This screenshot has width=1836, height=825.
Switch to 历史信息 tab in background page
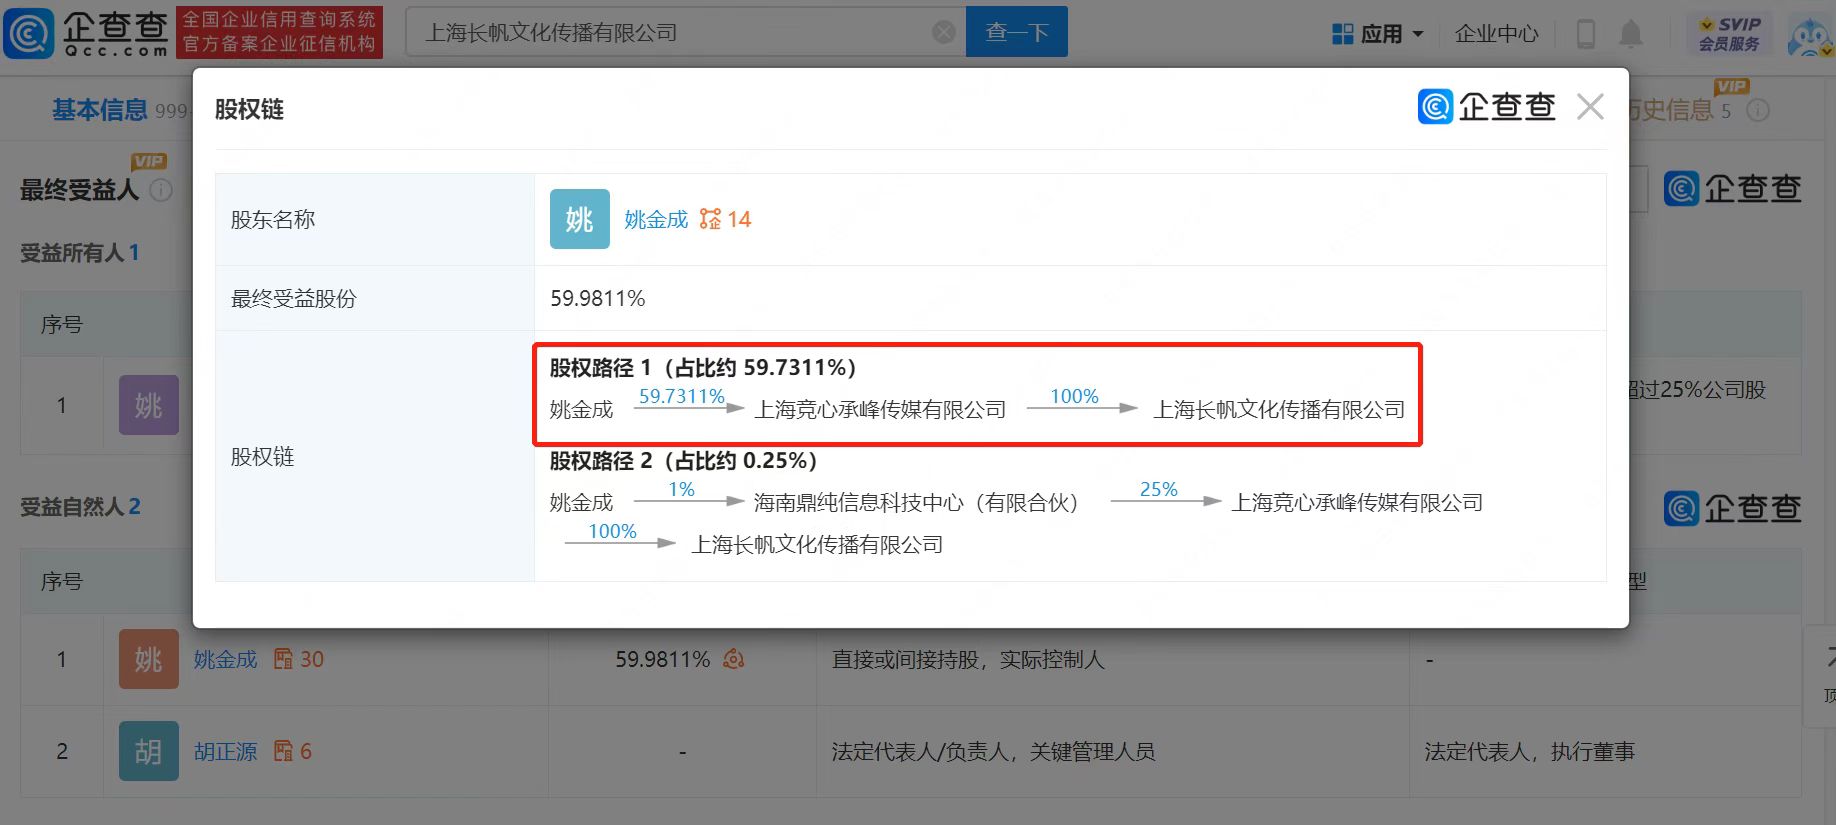[x=1672, y=110]
